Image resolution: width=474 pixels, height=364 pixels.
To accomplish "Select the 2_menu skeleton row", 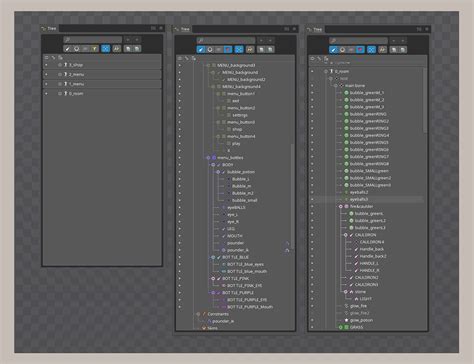I will point(102,74).
